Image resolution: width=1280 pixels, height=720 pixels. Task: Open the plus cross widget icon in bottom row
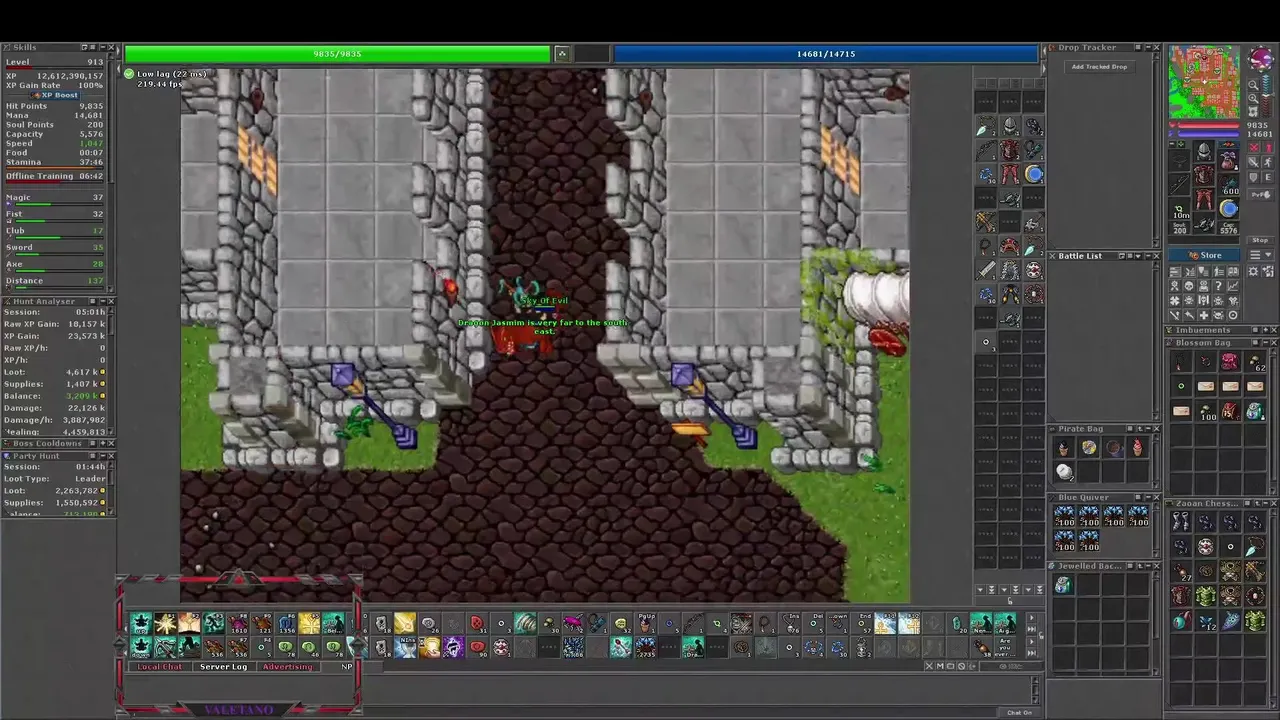point(1204,315)
